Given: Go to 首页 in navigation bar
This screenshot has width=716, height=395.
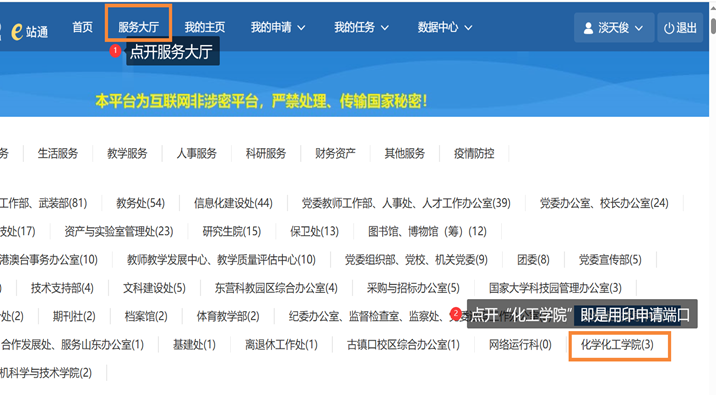Looking at the screenshot, I should click(83, 27).
